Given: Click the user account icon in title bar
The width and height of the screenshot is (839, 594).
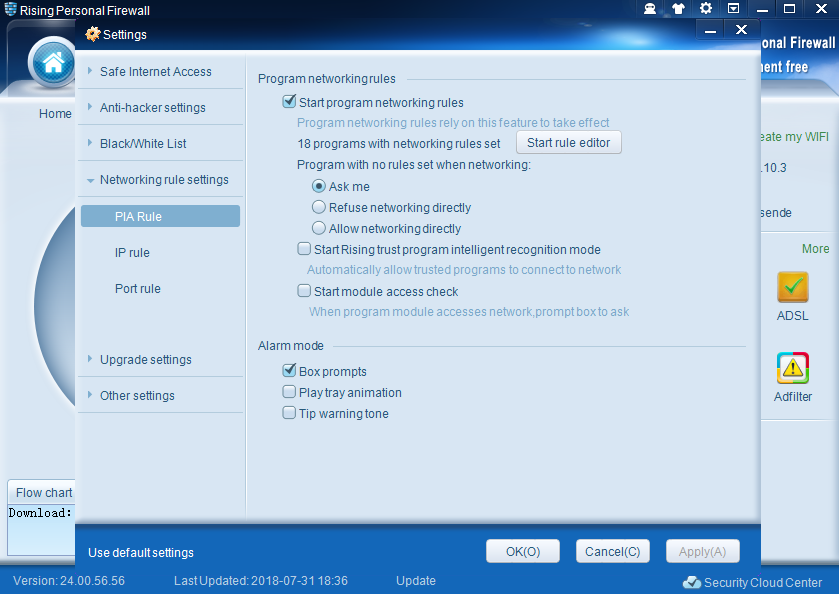Looking at the screenshot, I should [x=650, y=9].
